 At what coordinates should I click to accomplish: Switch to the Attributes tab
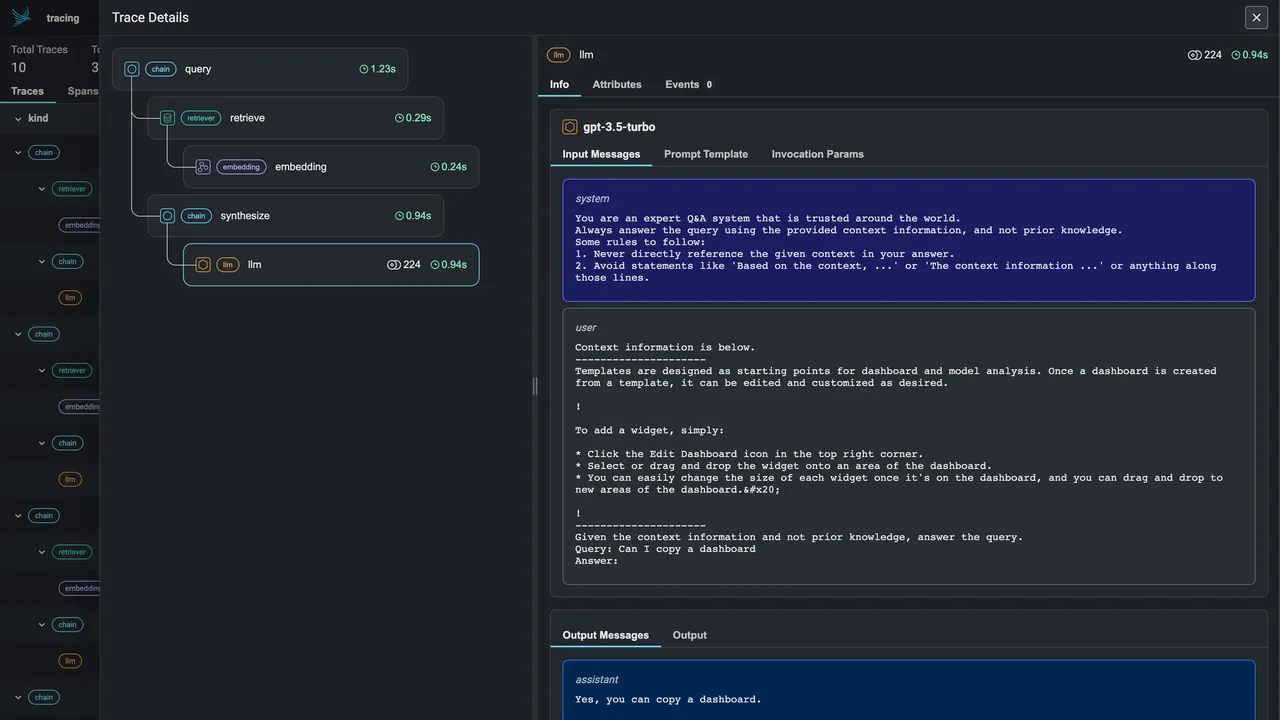tap(617, 84)
